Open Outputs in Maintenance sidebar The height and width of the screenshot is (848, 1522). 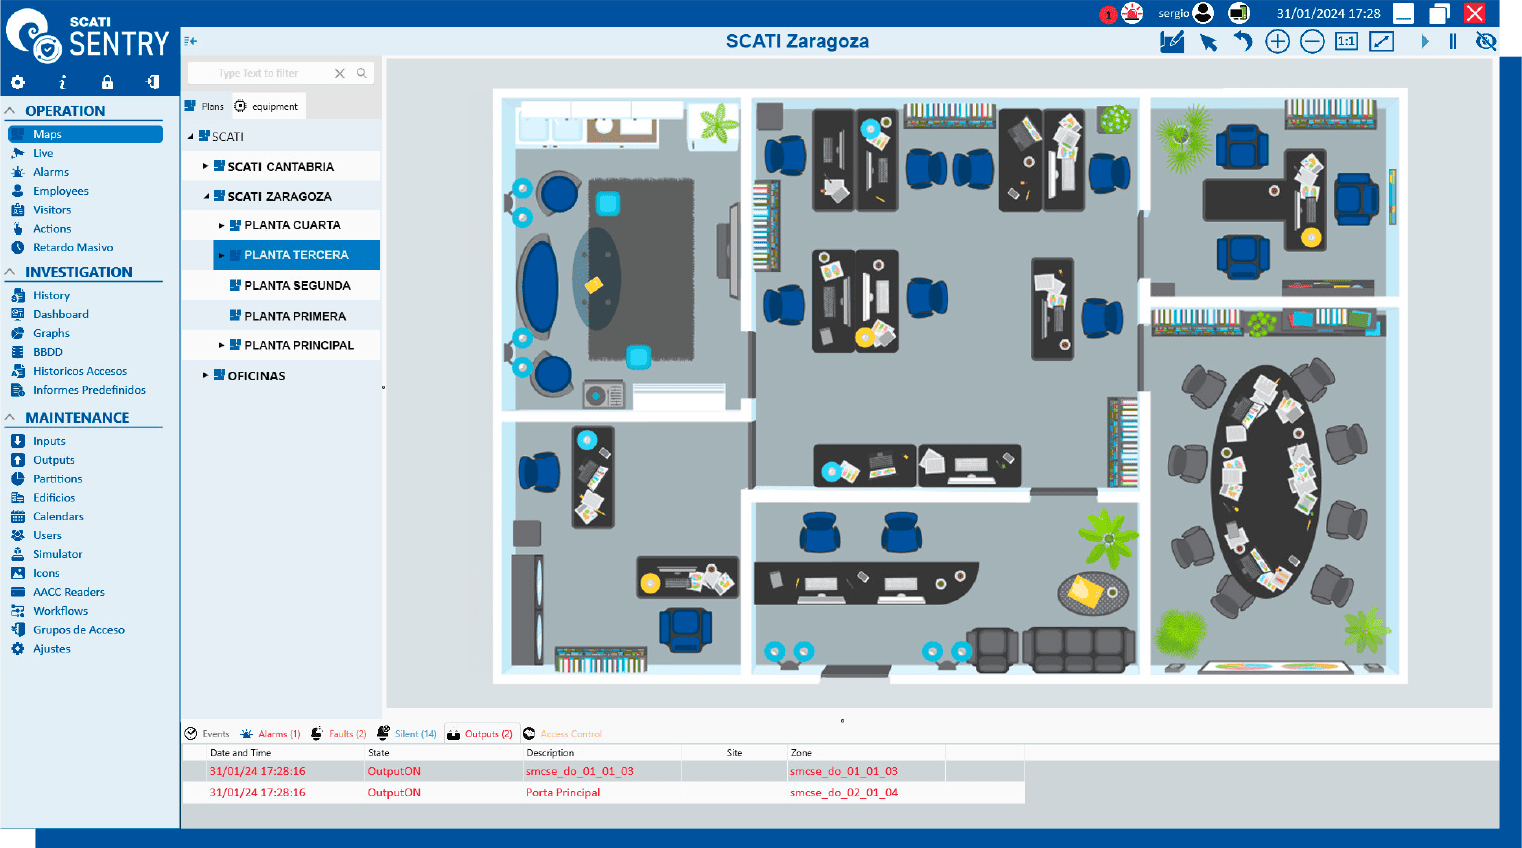(x=54, y=460)
